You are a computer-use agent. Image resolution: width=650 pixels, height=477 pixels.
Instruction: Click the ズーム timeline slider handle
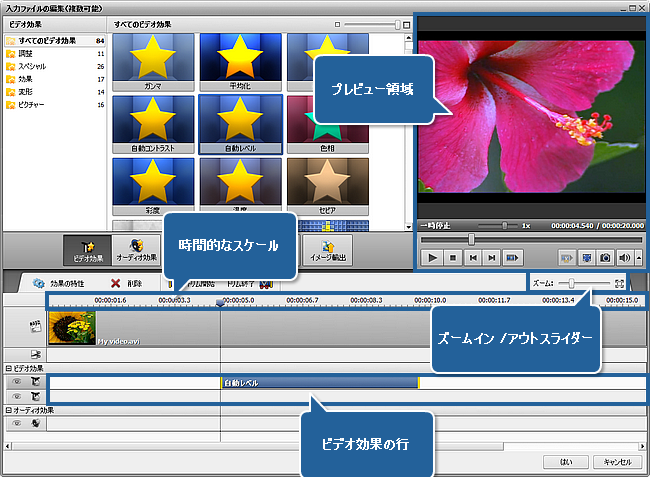571,283
